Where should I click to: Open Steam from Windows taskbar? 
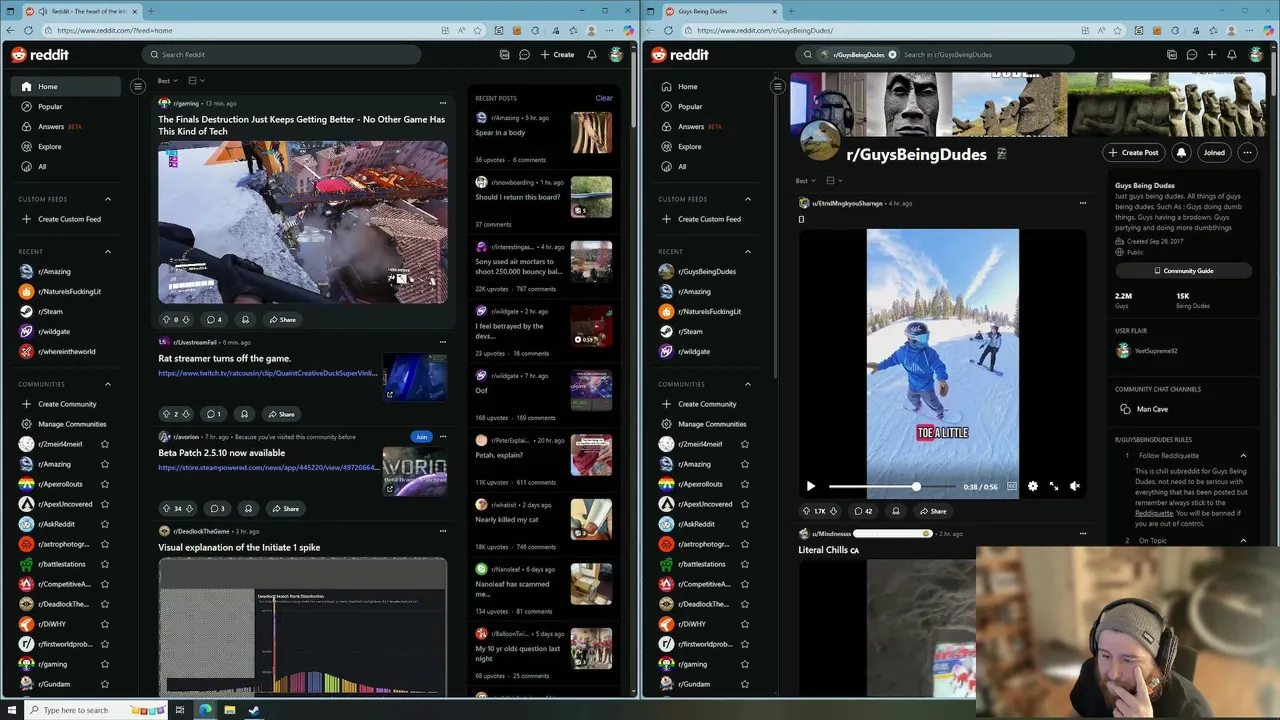[x=253, y=710]
